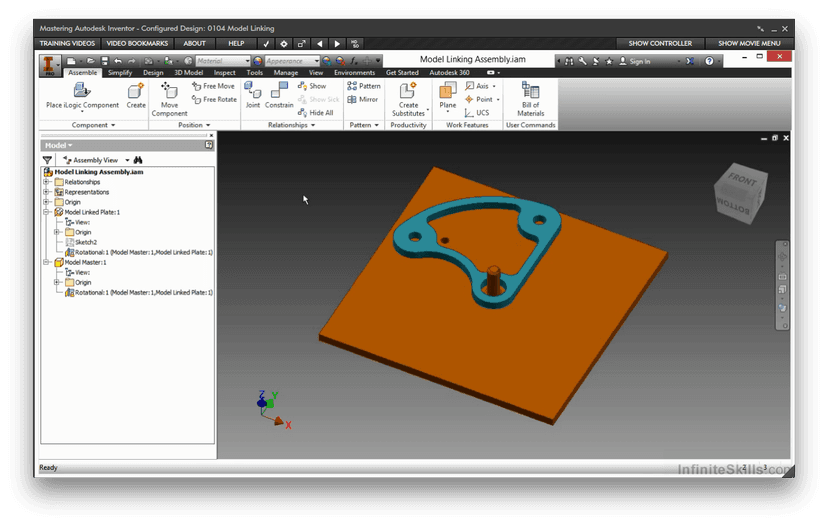
Task: Click the appearance color sphere icon
Action: point(258,61)
